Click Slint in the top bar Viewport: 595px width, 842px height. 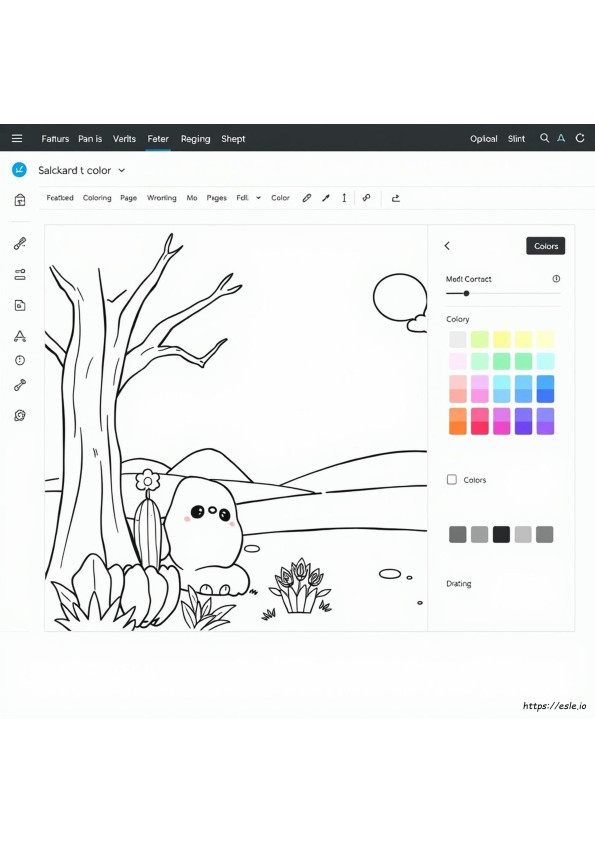(x=516, y=139)
